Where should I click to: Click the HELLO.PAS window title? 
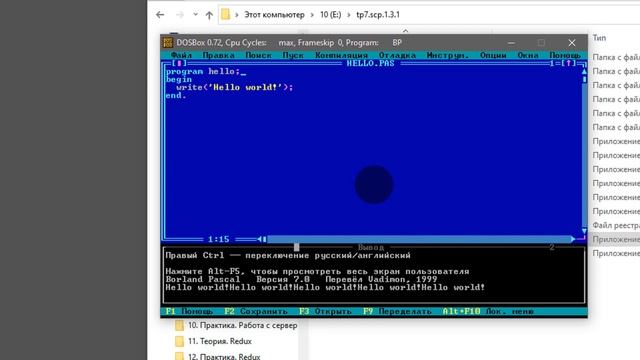point(370,63)
